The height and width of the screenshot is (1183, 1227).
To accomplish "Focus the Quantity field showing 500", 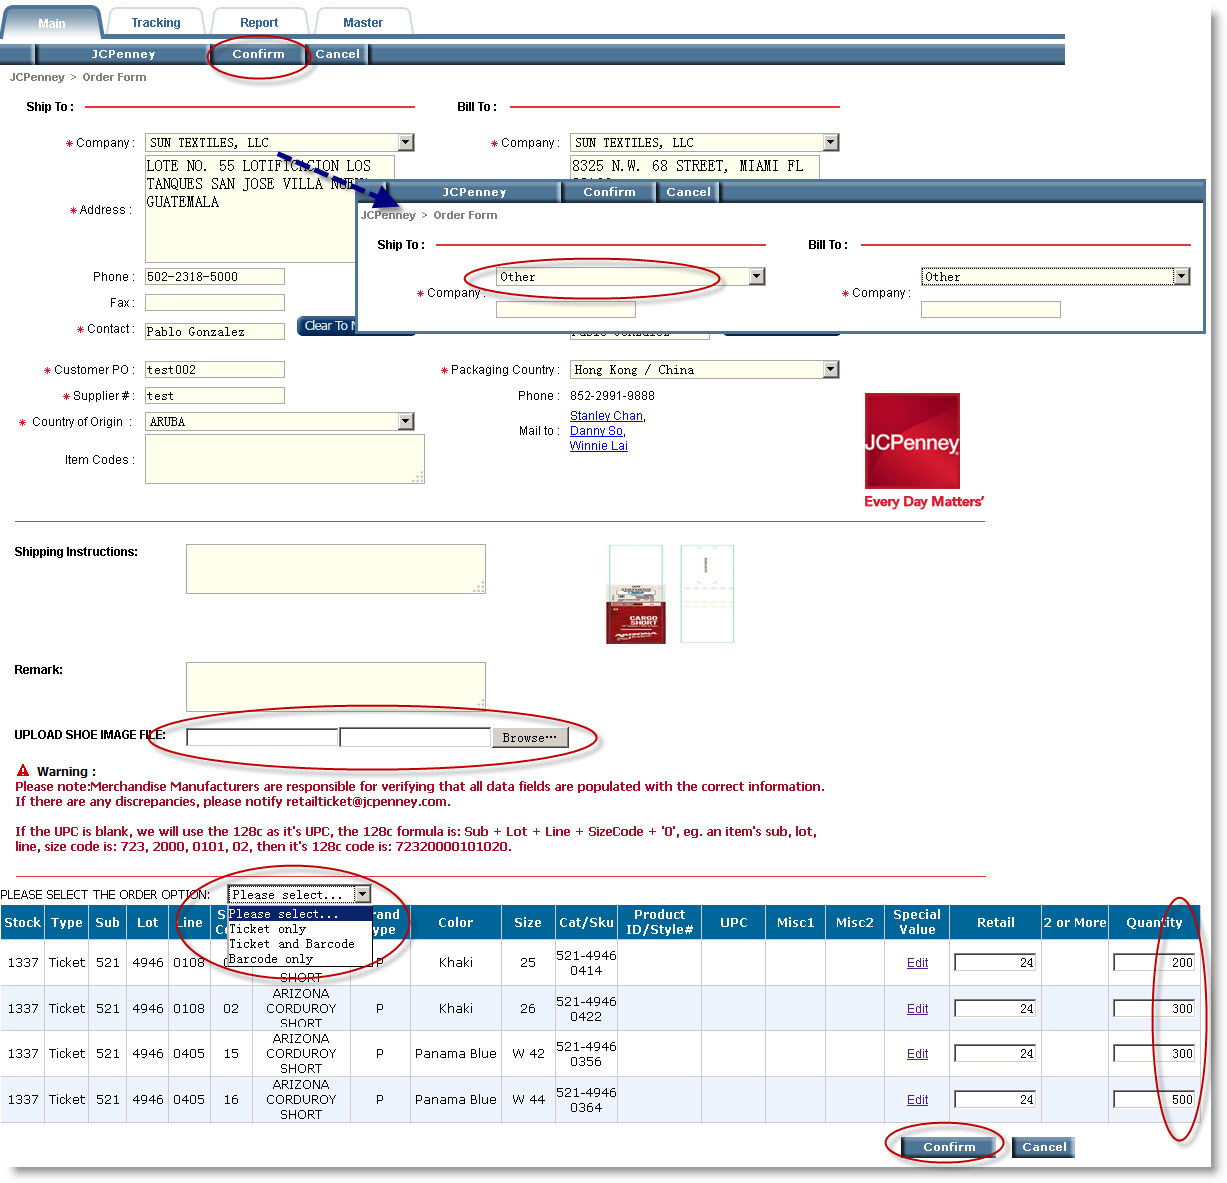I will [1154, 1100].
